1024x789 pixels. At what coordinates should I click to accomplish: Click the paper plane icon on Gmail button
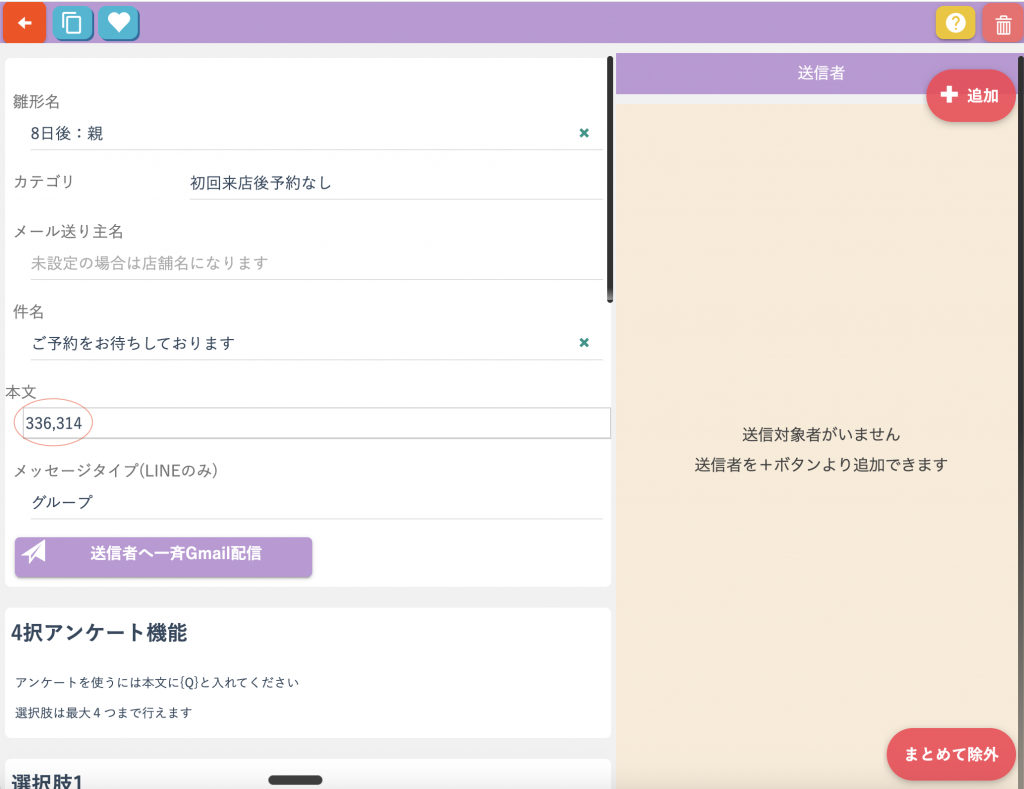click(x=34, y=553)
